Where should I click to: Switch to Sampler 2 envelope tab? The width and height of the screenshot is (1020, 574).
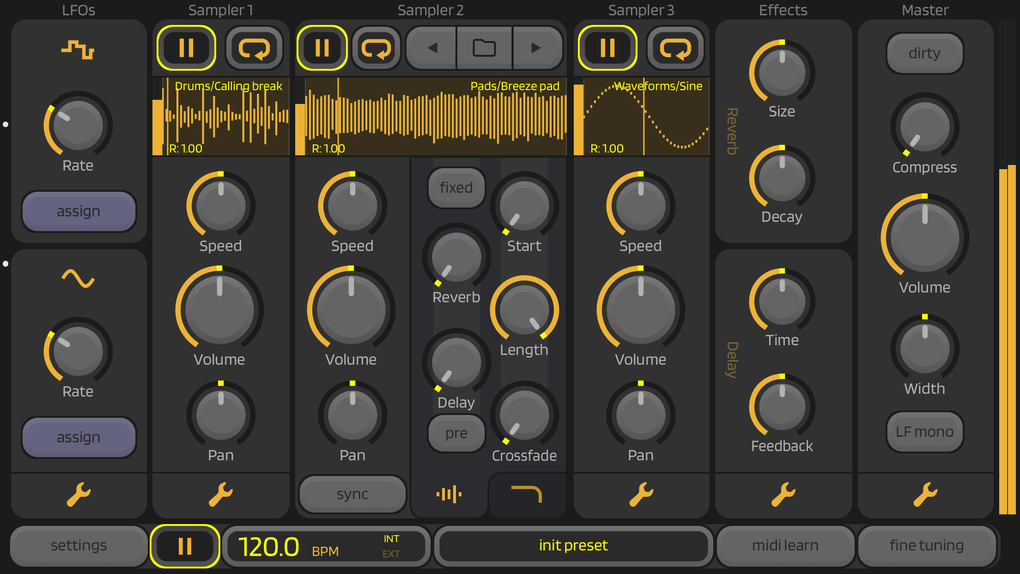coord(526,495)
